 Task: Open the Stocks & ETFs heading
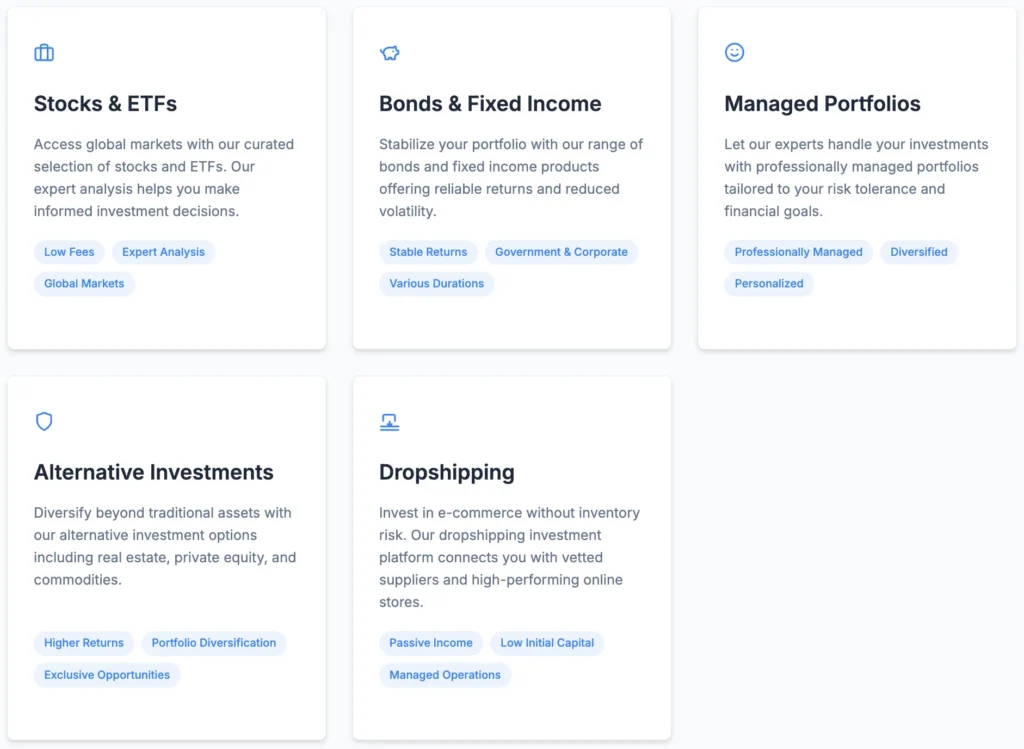105,104
